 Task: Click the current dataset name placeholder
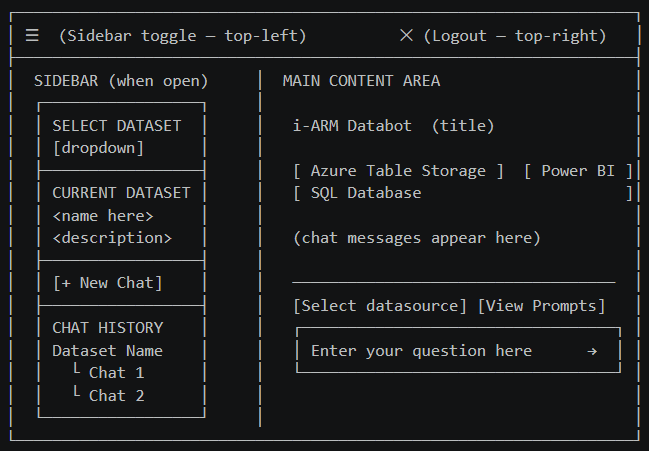pyautogui.click(x=102, y=216)
